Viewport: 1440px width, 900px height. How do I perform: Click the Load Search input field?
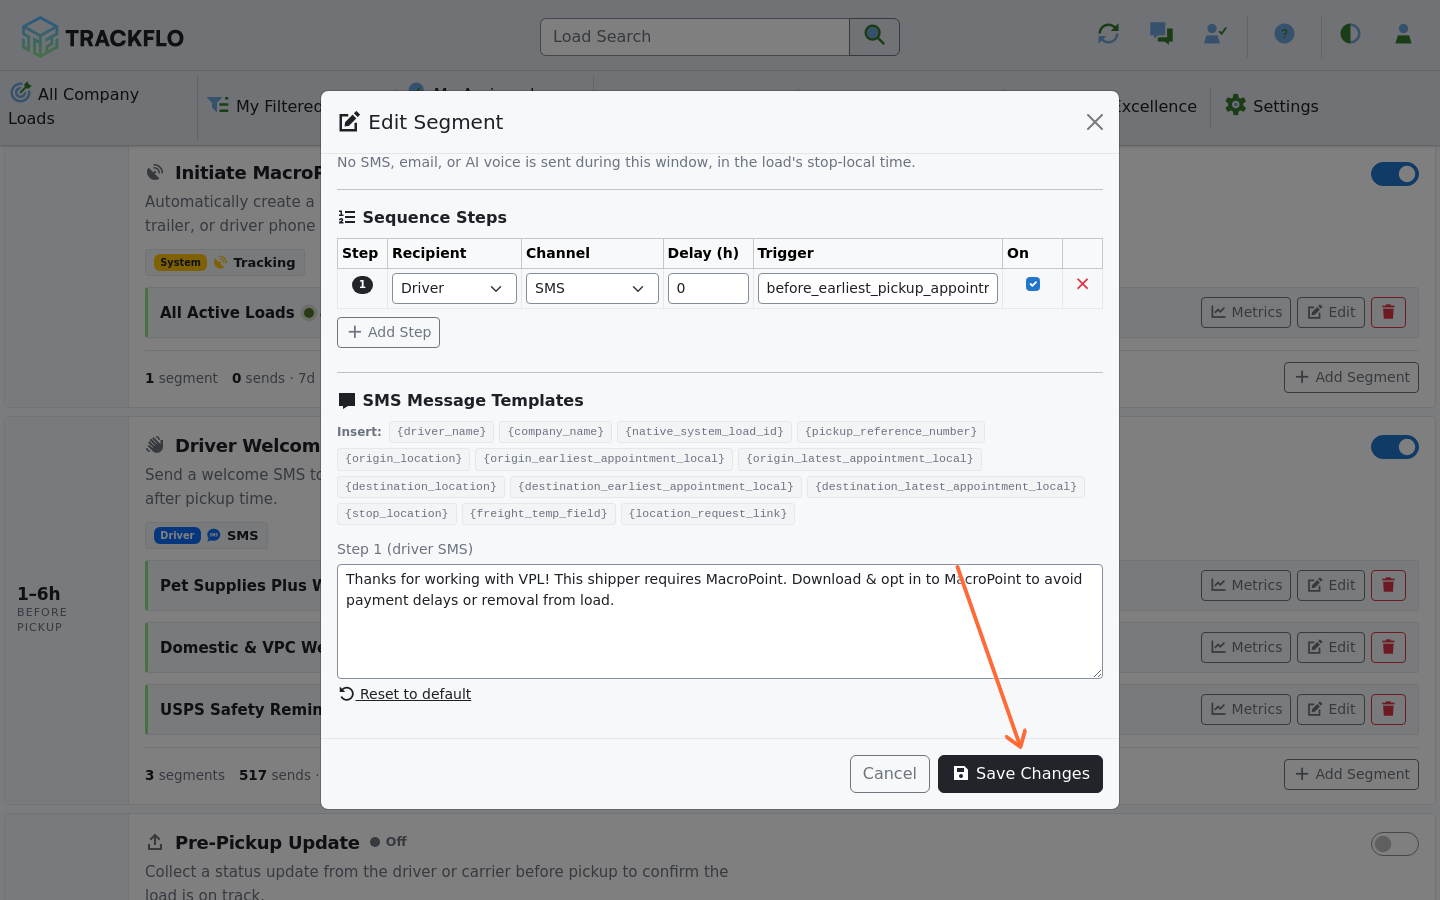click(x=695, y=37)
